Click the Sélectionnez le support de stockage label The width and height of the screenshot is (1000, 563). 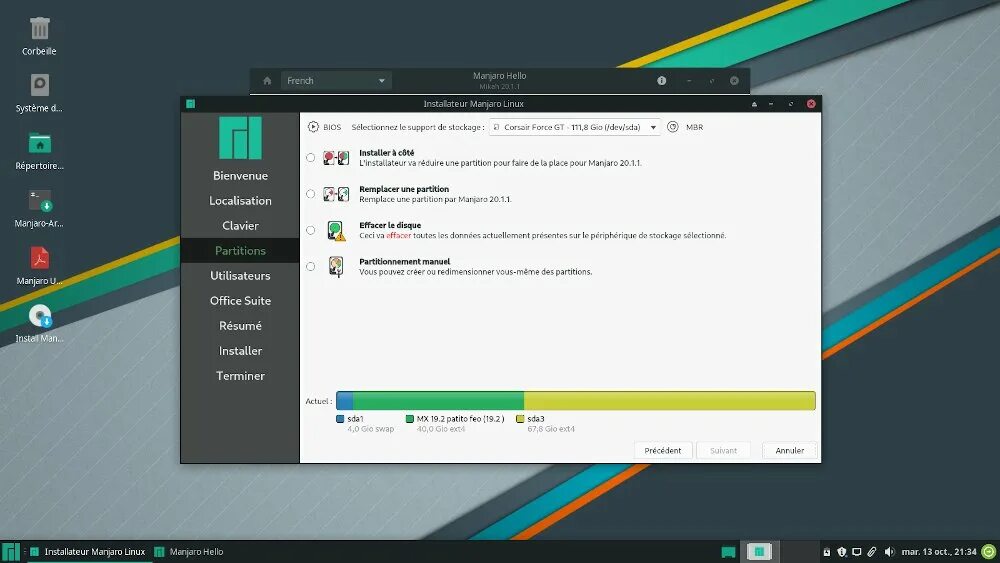[418, 127]
